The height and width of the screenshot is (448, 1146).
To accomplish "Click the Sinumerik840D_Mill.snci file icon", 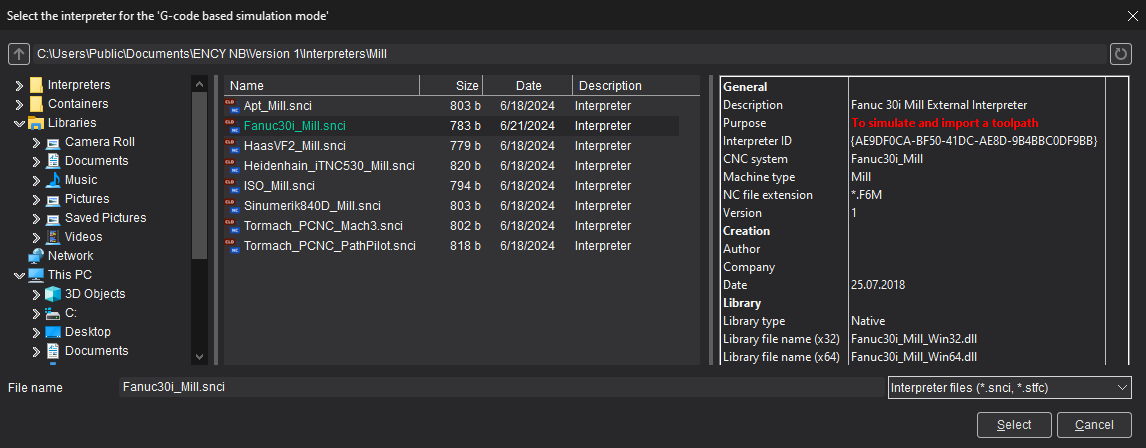I will tap(232, 206).
